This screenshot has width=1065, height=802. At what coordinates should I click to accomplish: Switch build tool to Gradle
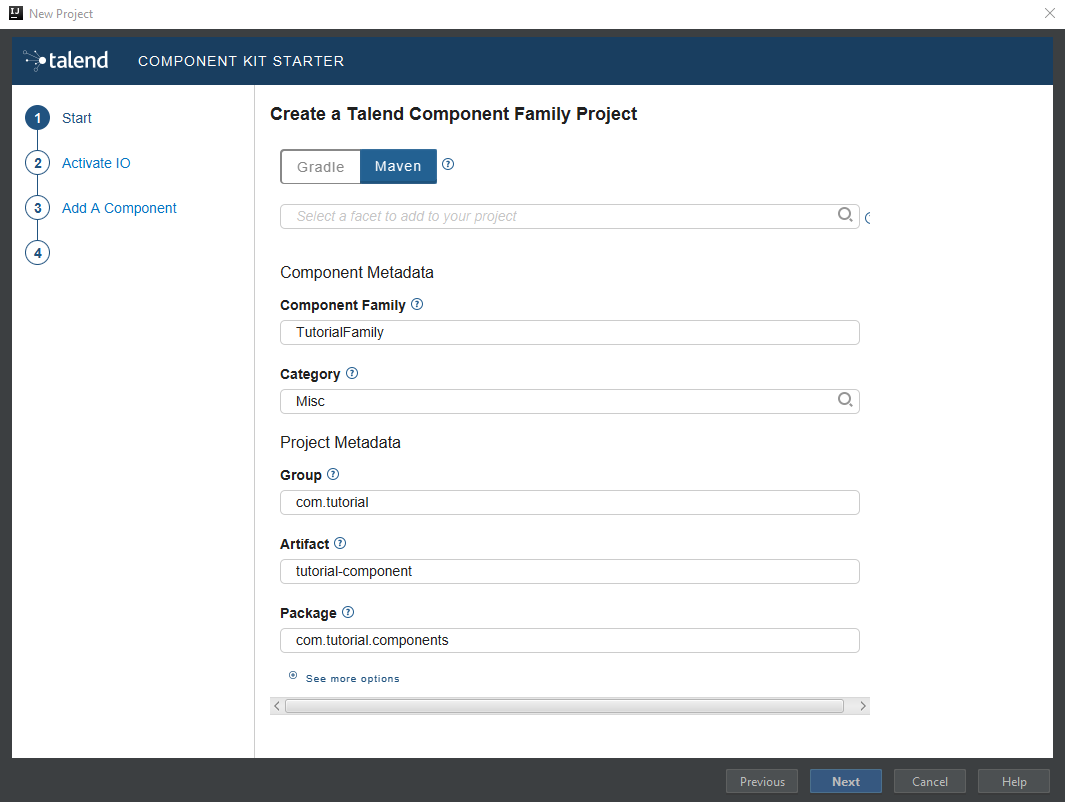point(320,167)
